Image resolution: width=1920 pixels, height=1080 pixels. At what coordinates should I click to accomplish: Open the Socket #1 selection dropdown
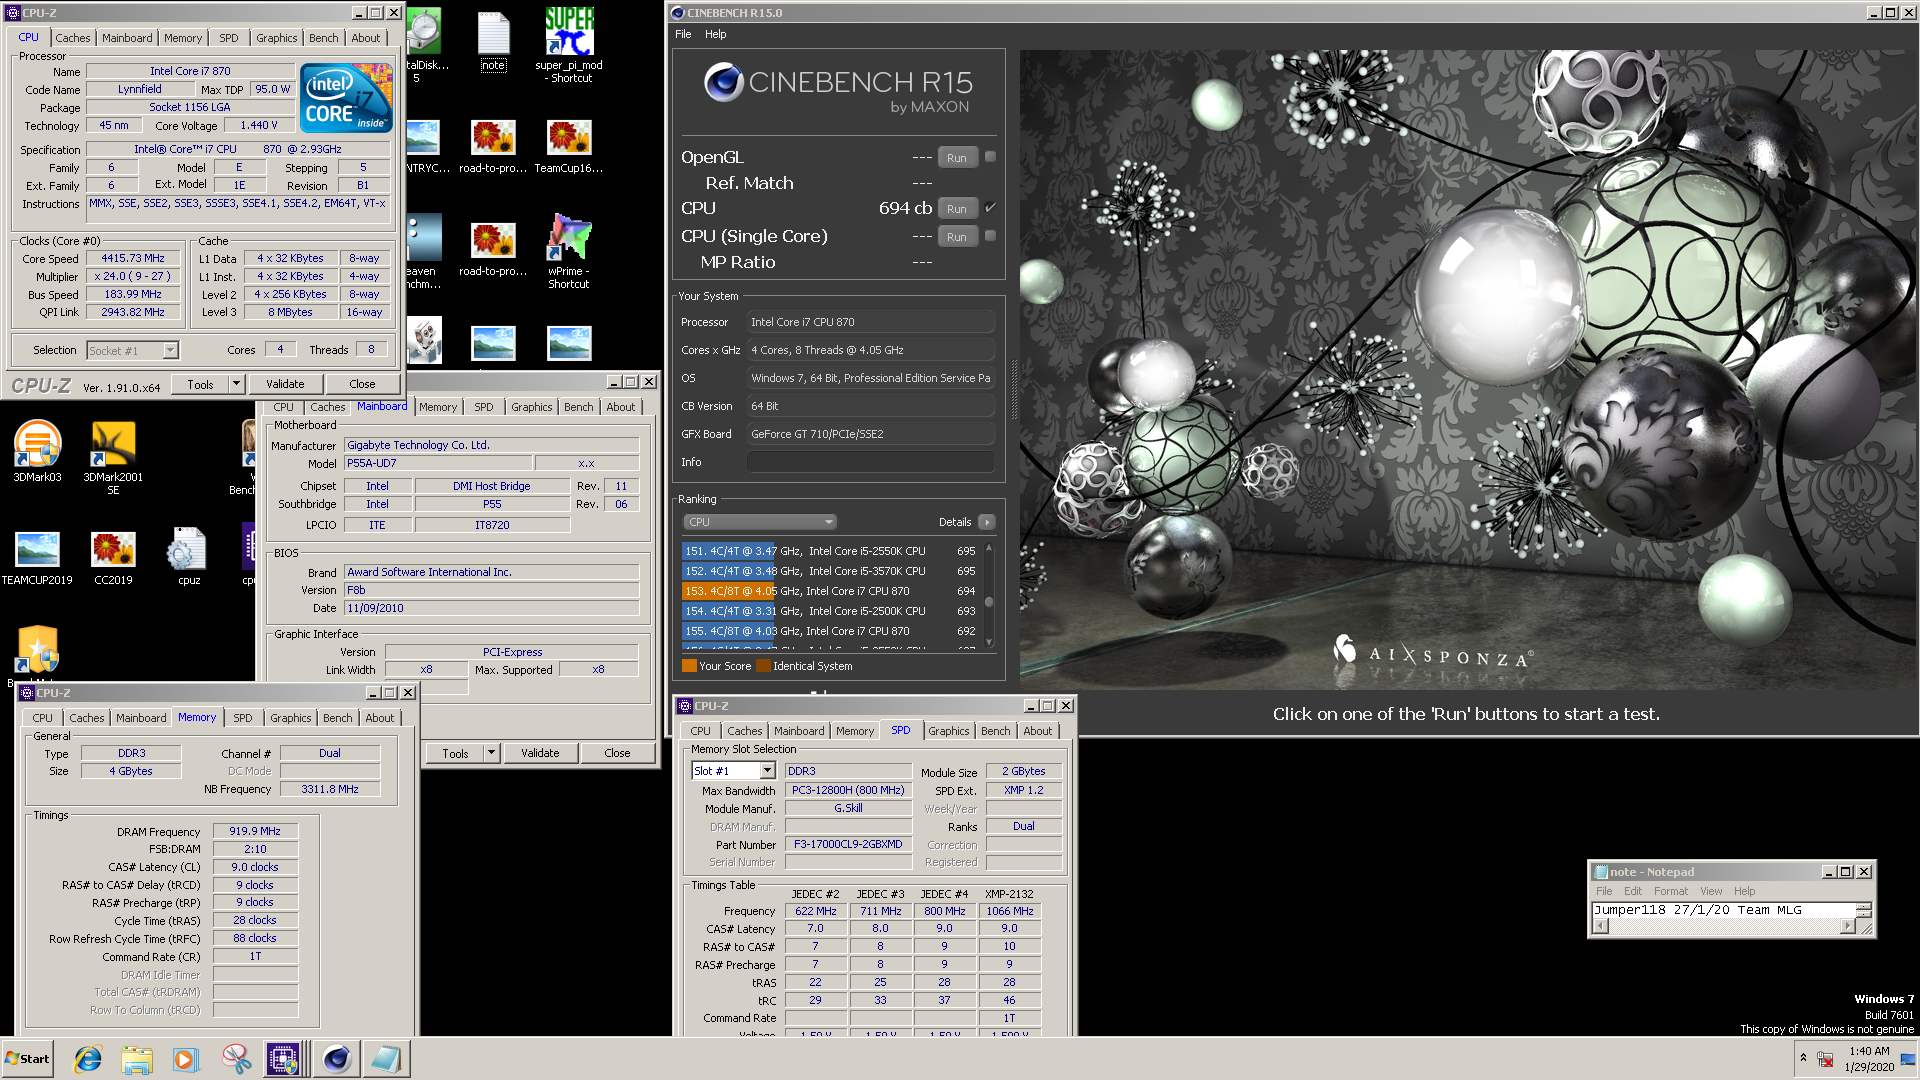(170, 350)
